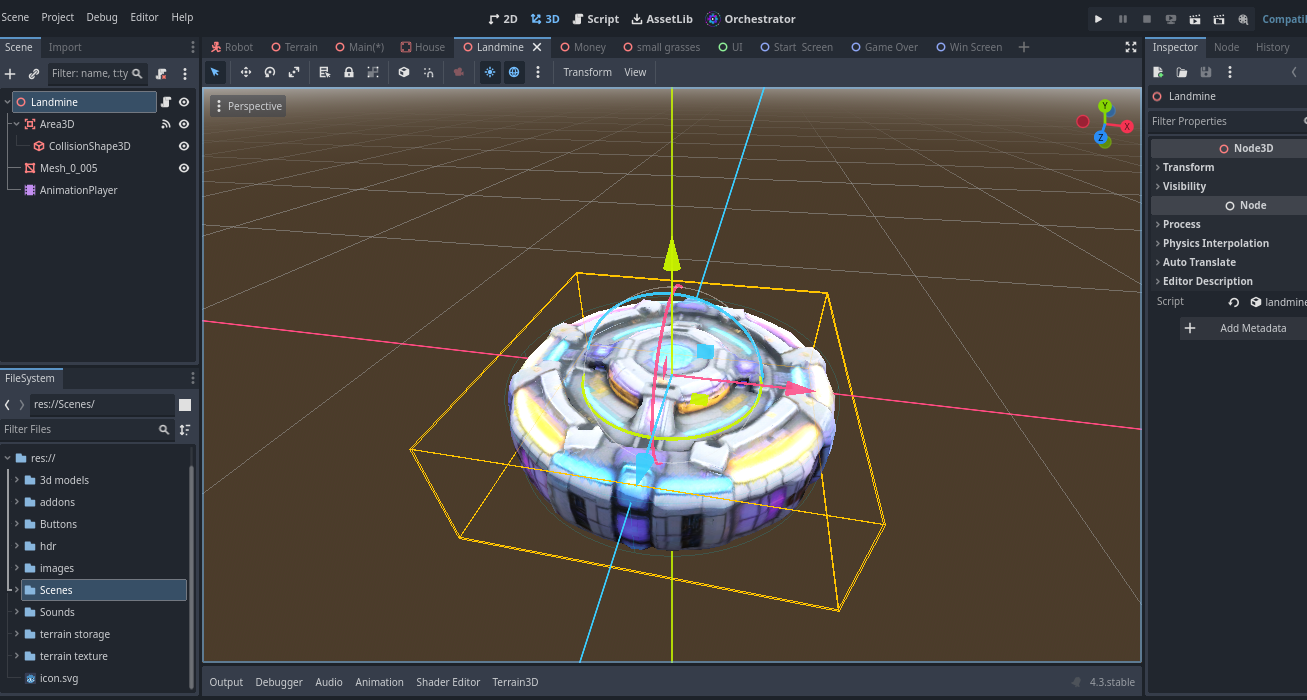
Task: Activate the Scale Mode tool
Action: (x=294, y=72)
